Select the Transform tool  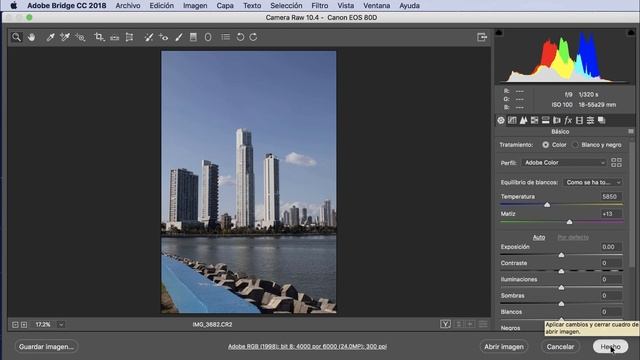click(129, 37)
